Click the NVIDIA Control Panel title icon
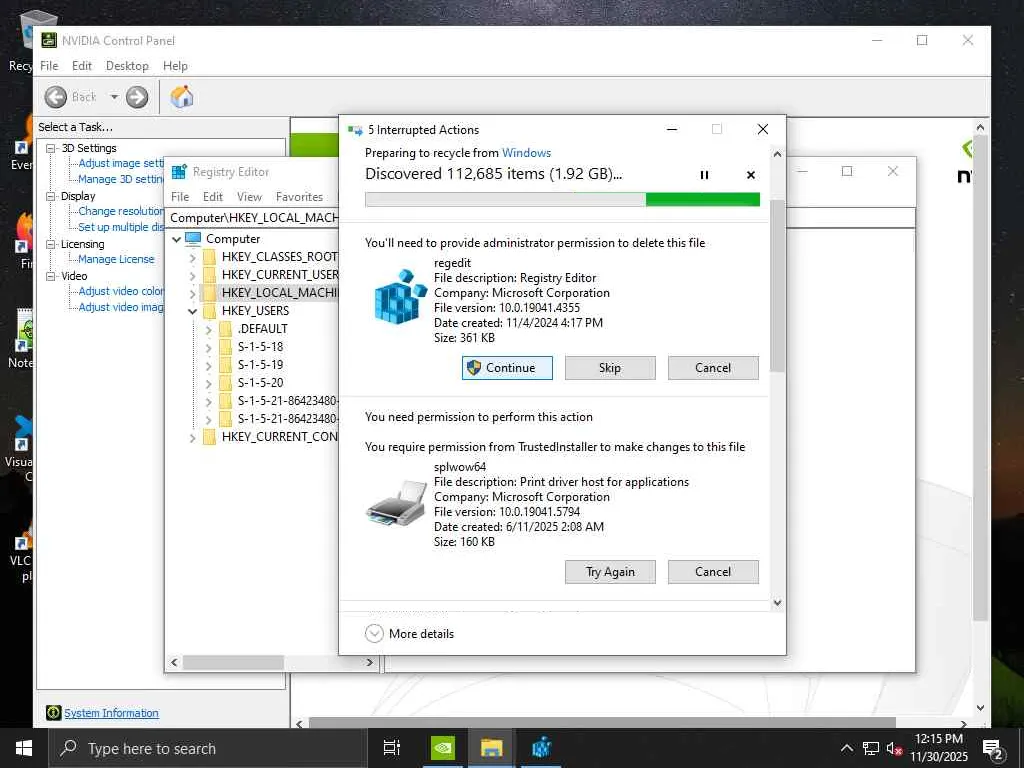 [49, 40]
